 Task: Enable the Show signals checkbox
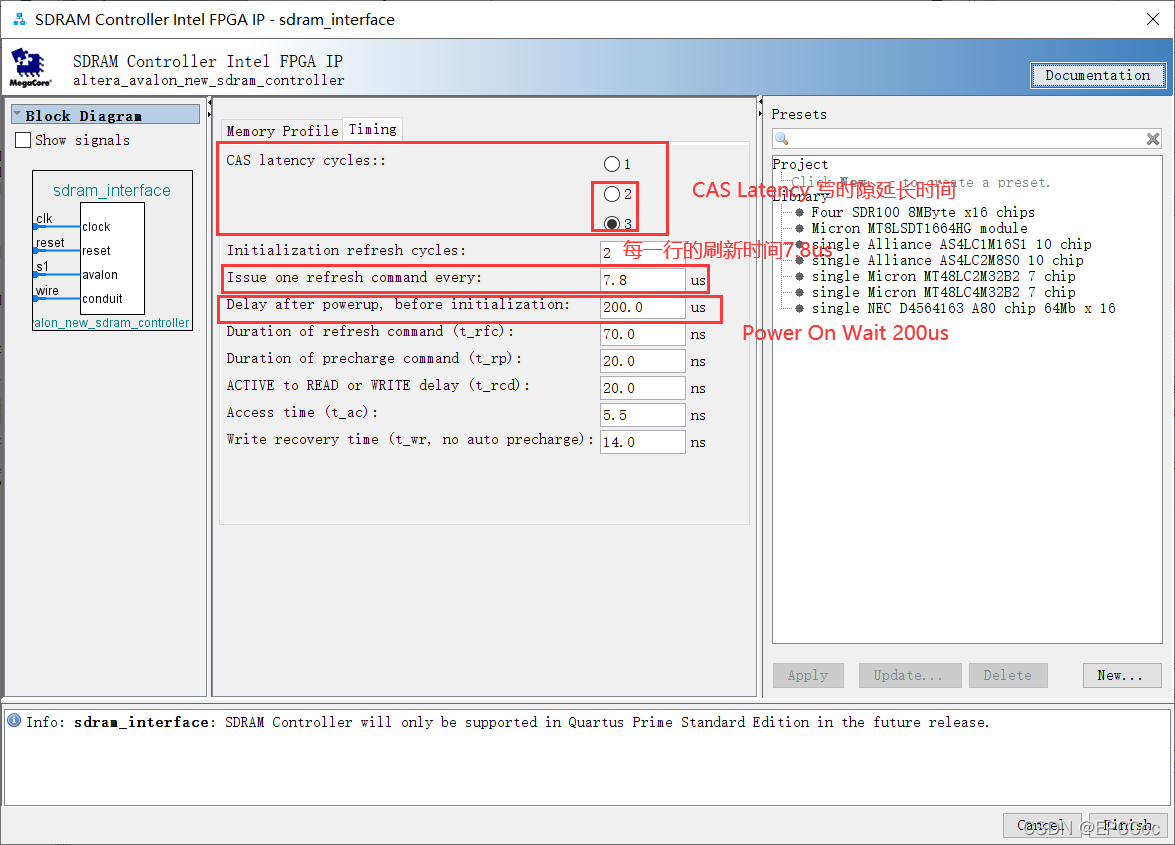(22, 140)
